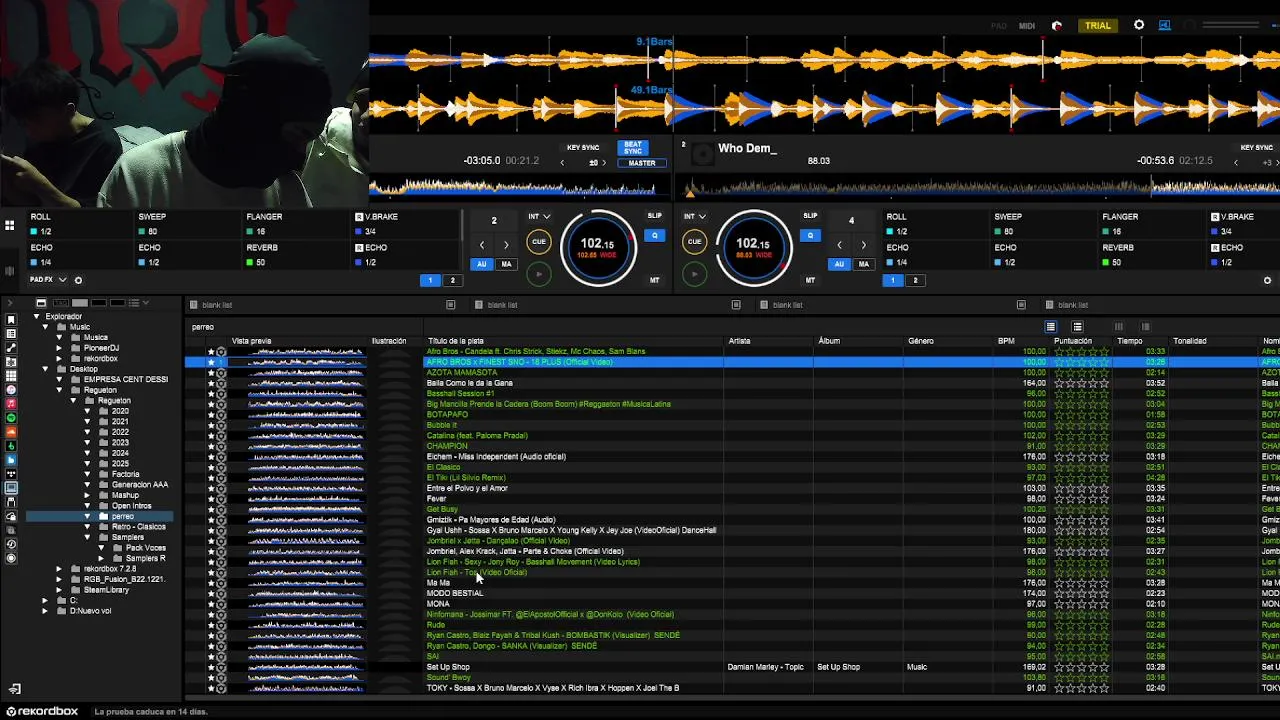Switch to list view icon above BPM column
The width and height of the screenshot is (1280, 720).
click(x=1050, y=327)
